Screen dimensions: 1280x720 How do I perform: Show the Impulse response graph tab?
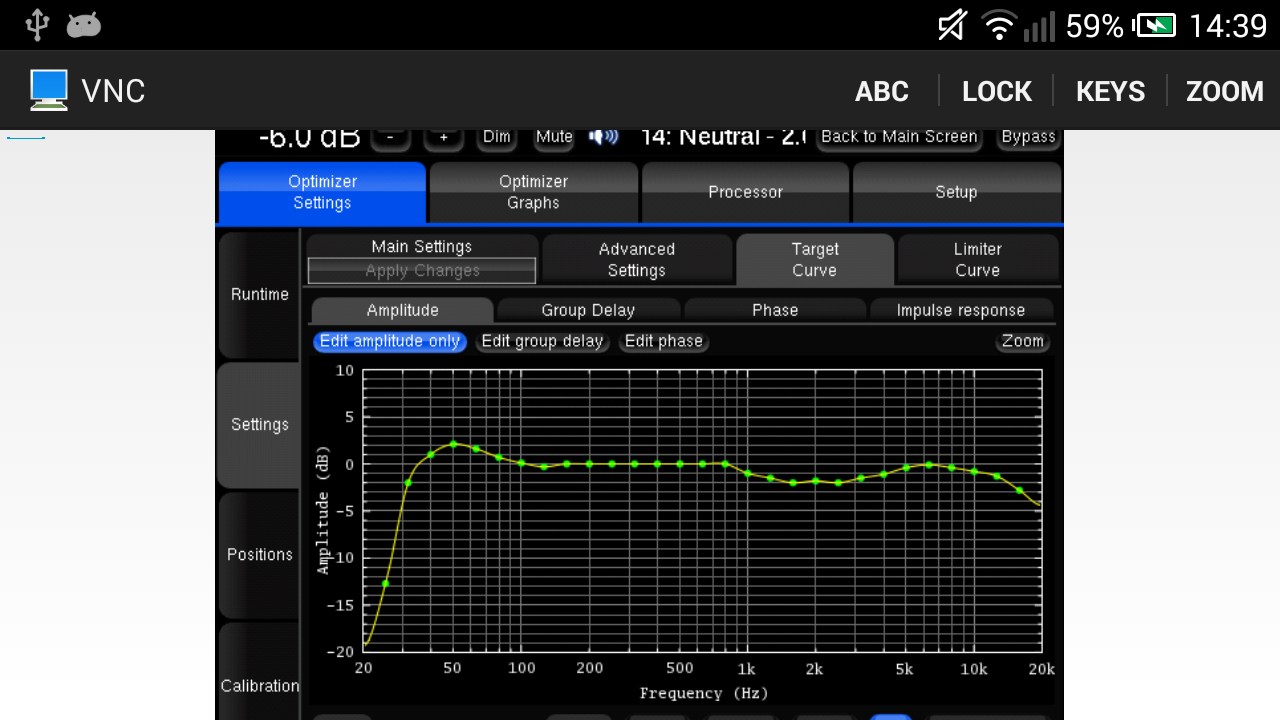coord(960,310)
